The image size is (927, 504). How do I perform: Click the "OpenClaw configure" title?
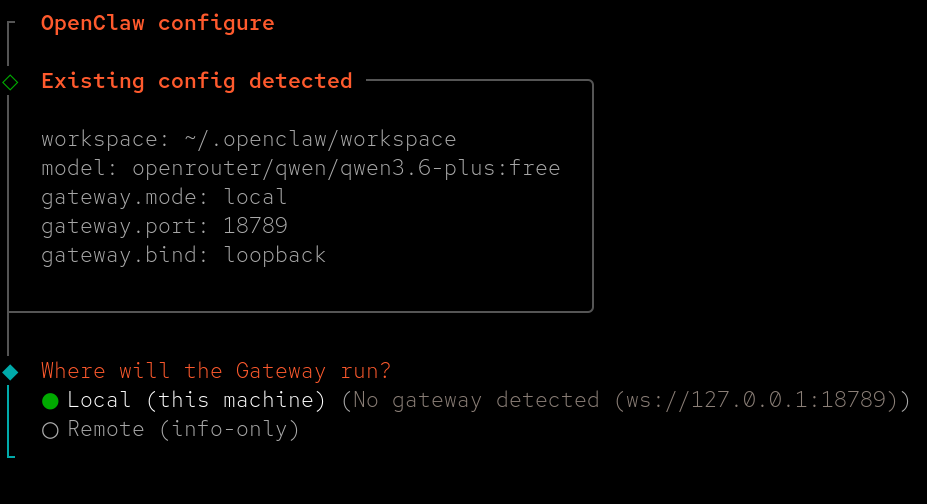(157, 23)
